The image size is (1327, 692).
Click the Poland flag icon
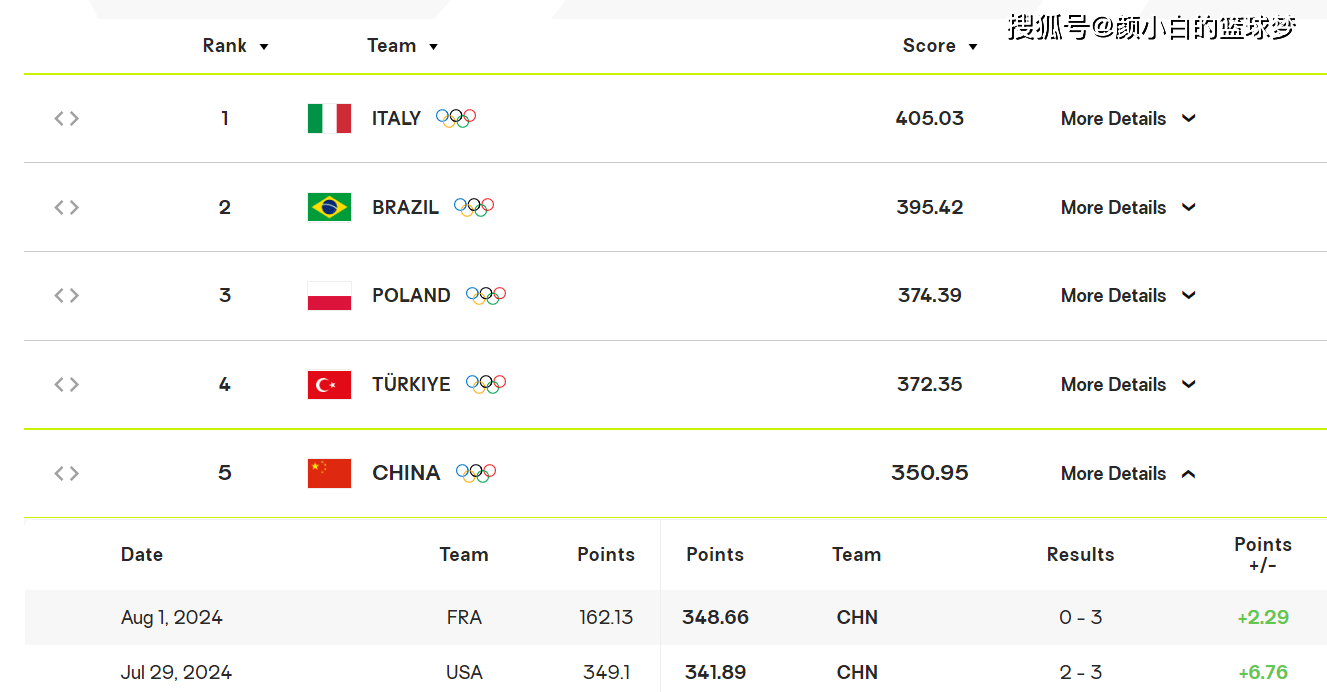point(329,296)
